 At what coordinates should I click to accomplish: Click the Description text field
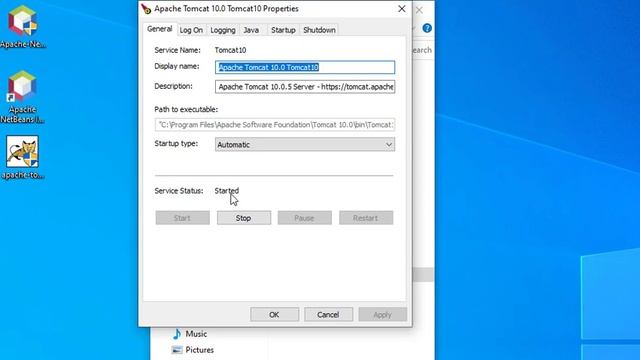pos(305,87)
